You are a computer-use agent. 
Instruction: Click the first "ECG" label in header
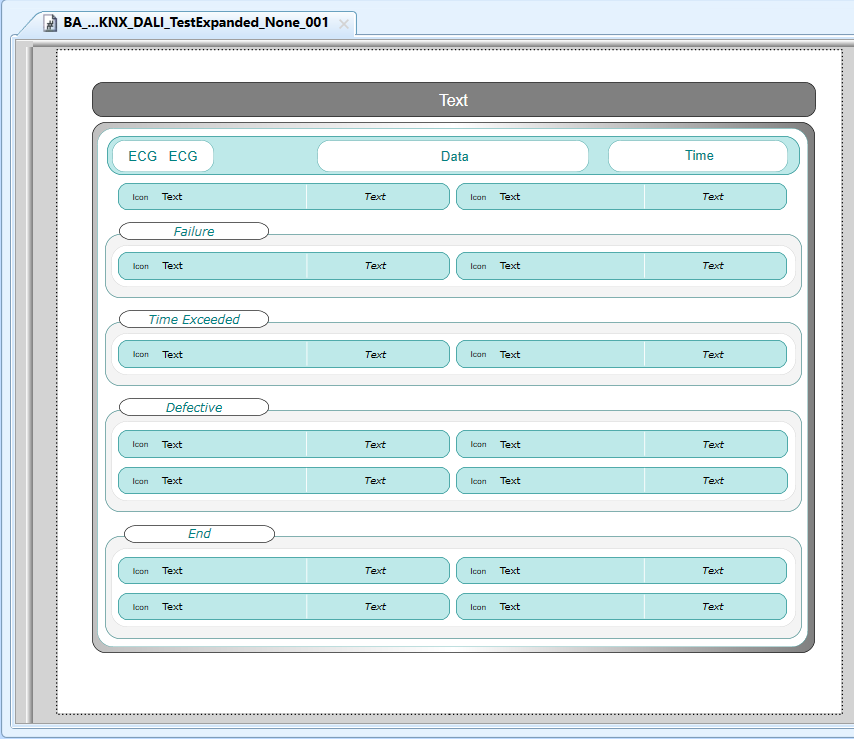point(142,156)
